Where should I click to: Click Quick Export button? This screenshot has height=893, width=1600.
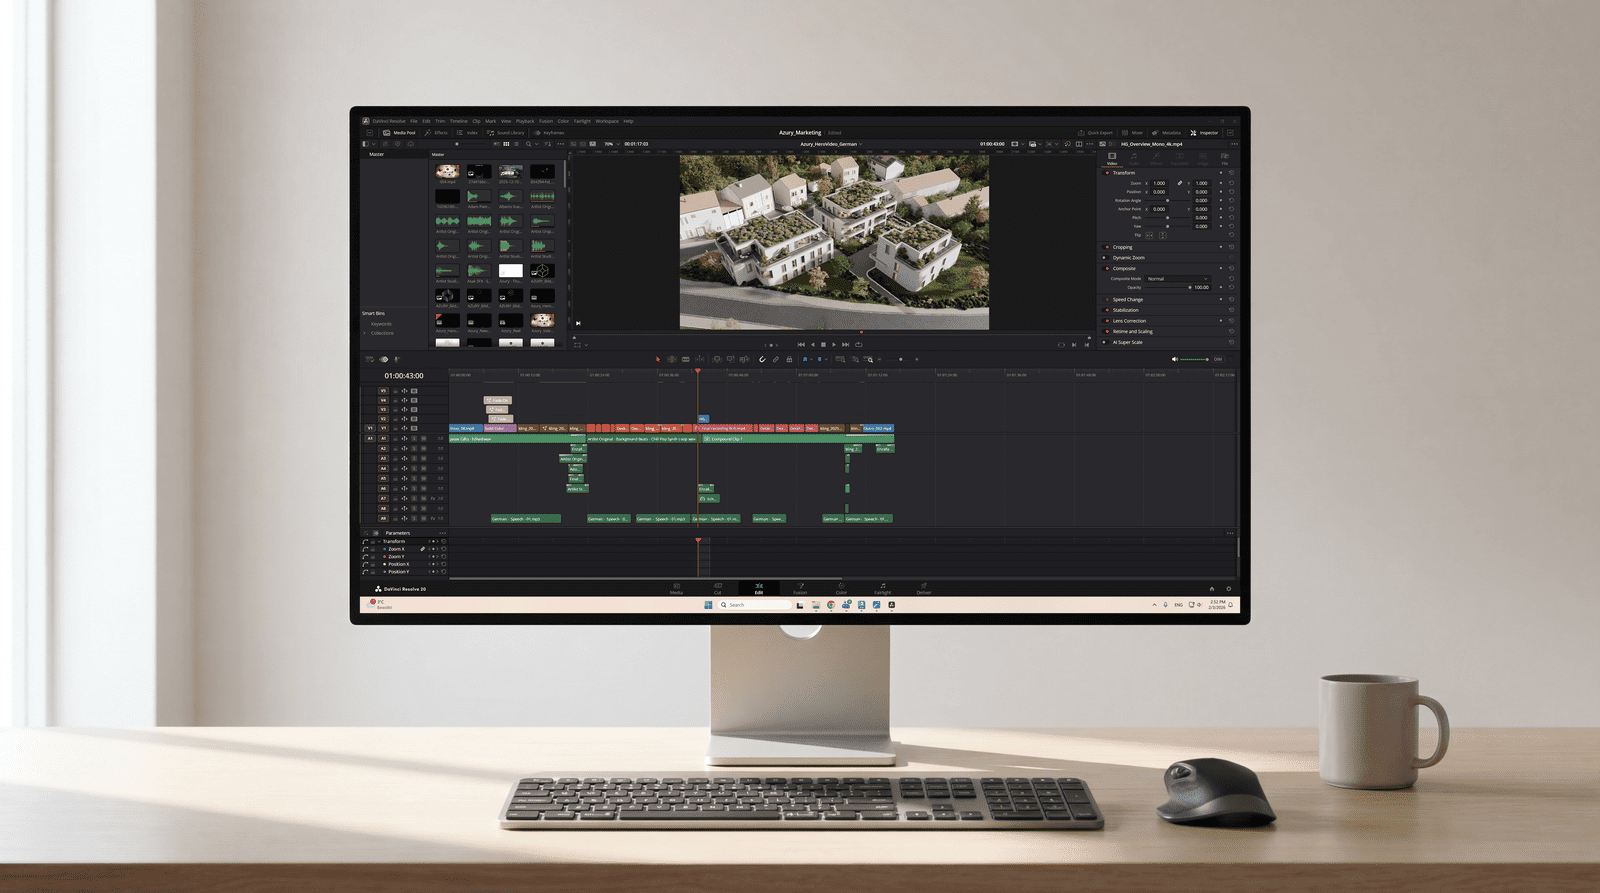(1095, 133)
